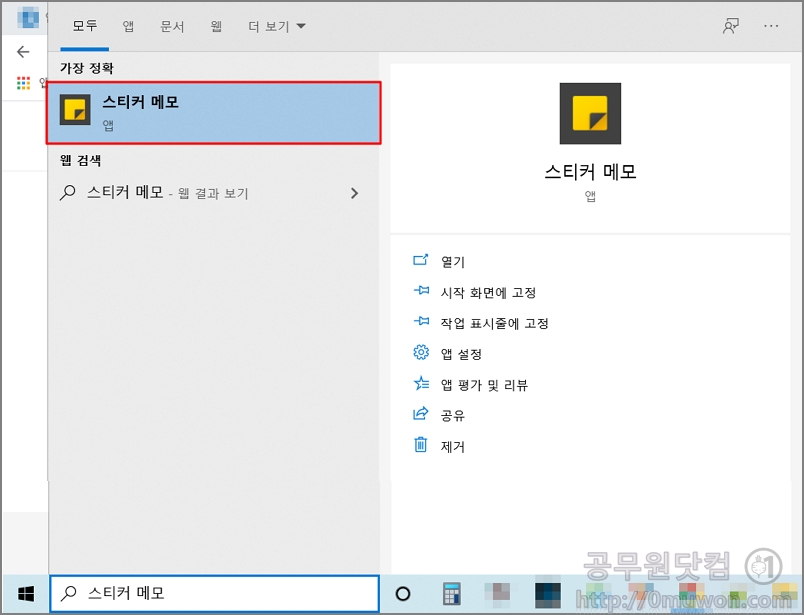The width and height of the screenshot is (804, 615).
Task: Open 앱 설정
Action: point(461,354)
